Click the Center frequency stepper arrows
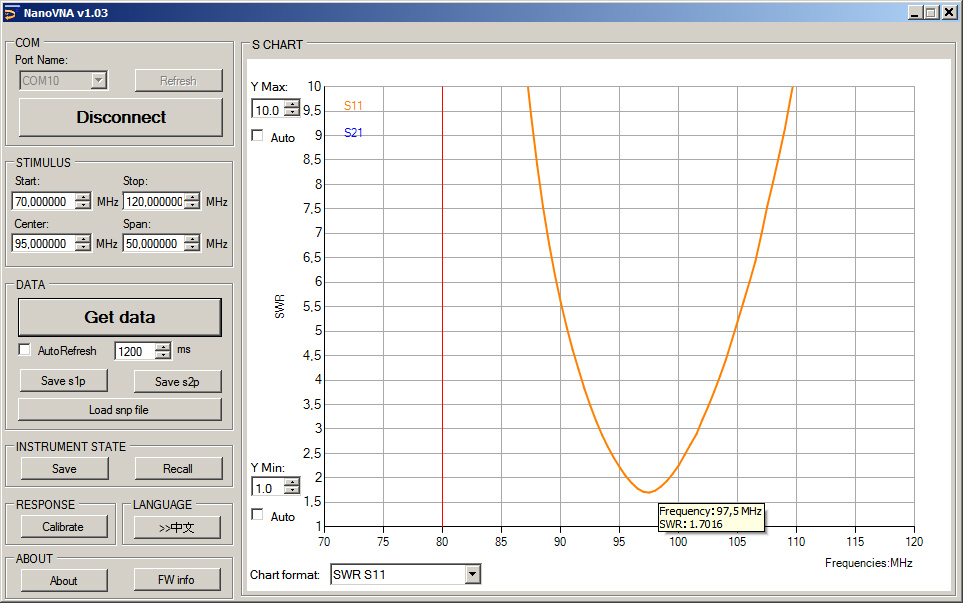 pyautogui.click(x=83, y=244)
